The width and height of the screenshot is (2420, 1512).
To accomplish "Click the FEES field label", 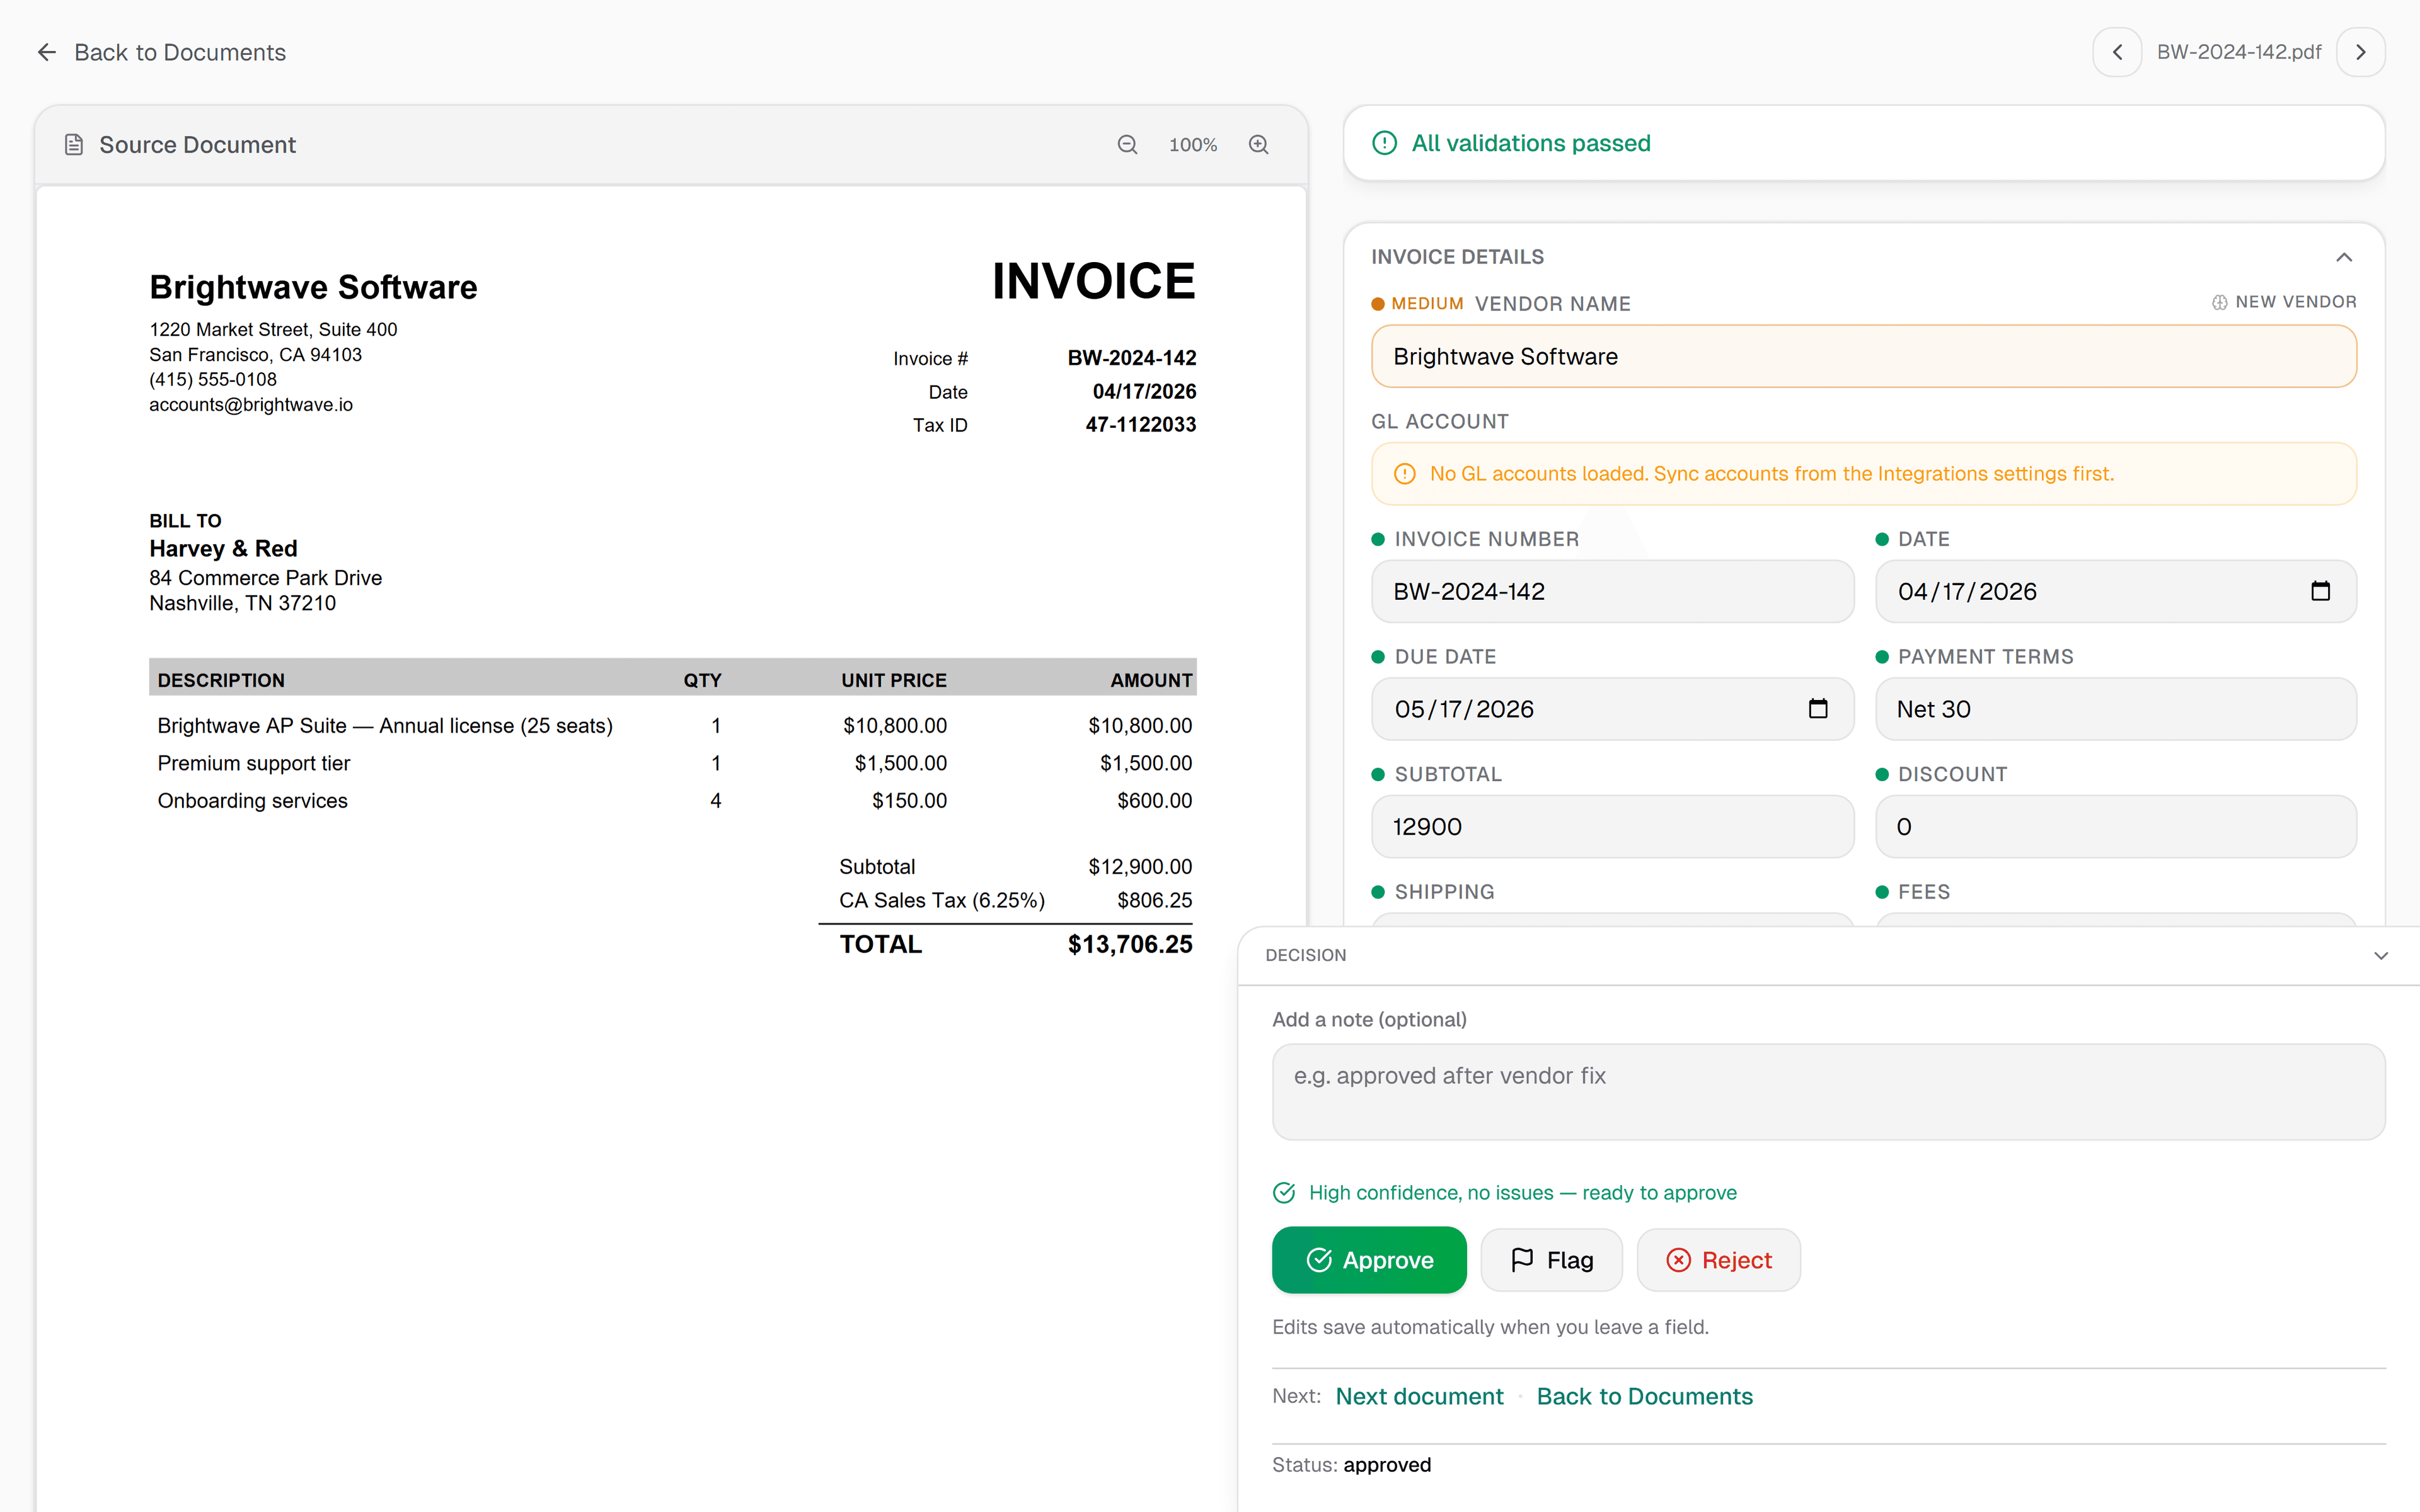I will coord(1923,892).
